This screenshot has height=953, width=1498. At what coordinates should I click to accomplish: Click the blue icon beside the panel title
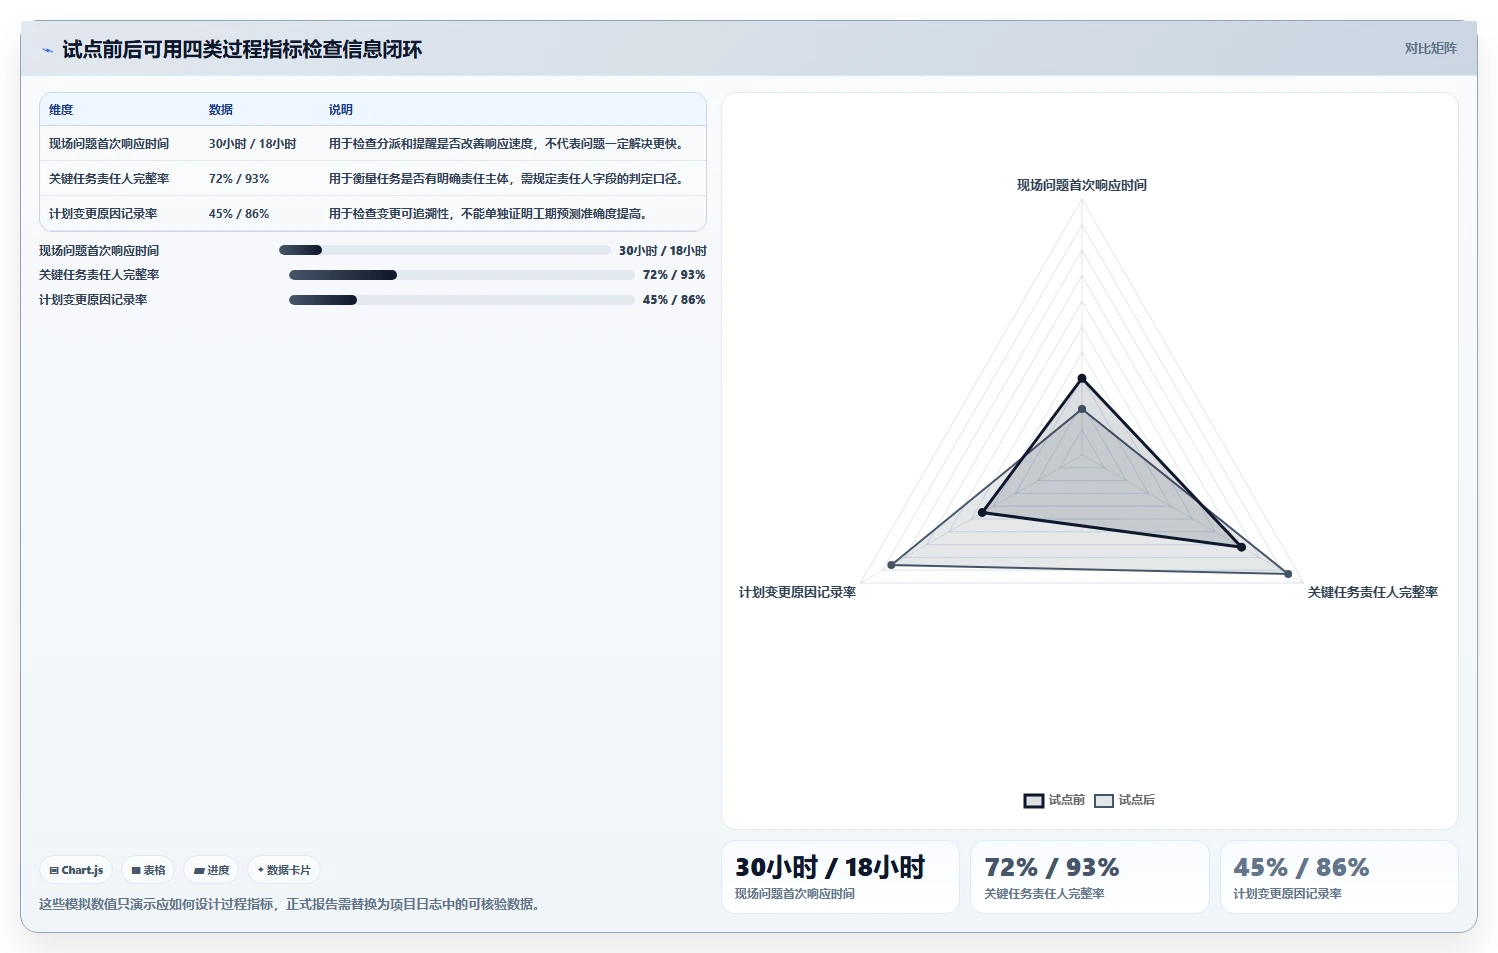point(47,50)
